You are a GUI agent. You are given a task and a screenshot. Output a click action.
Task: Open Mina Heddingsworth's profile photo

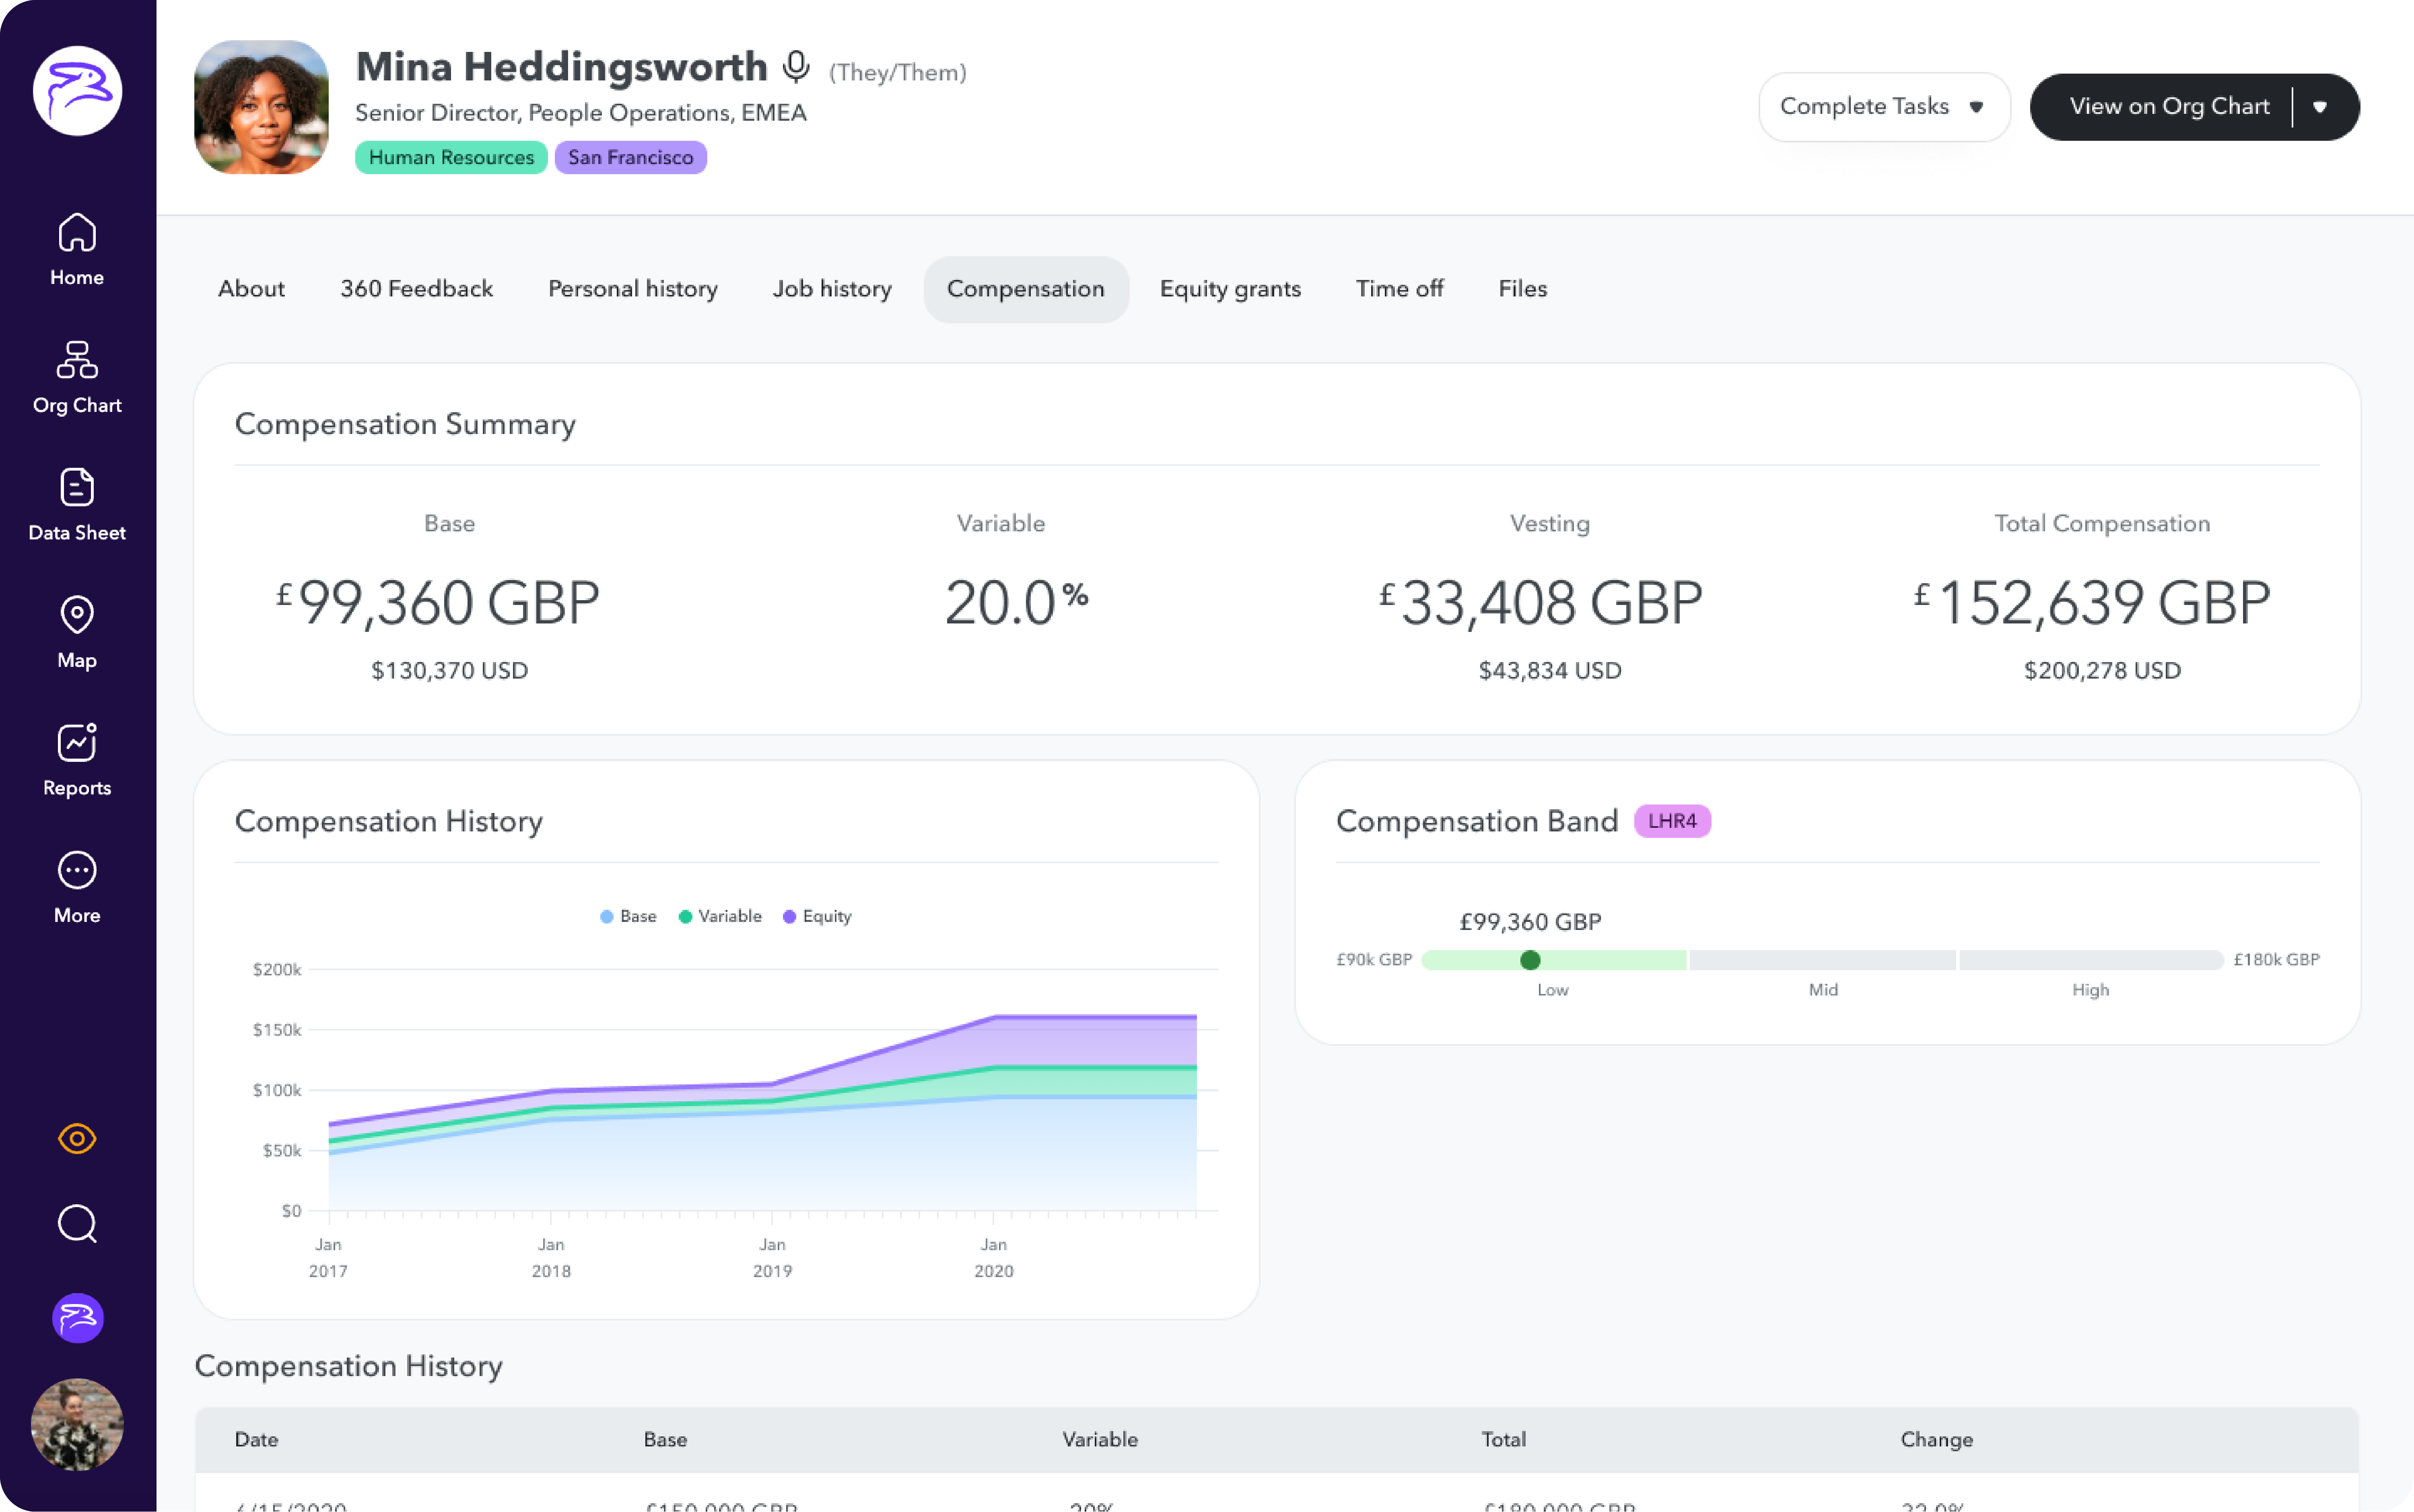[x=261, y=107]
